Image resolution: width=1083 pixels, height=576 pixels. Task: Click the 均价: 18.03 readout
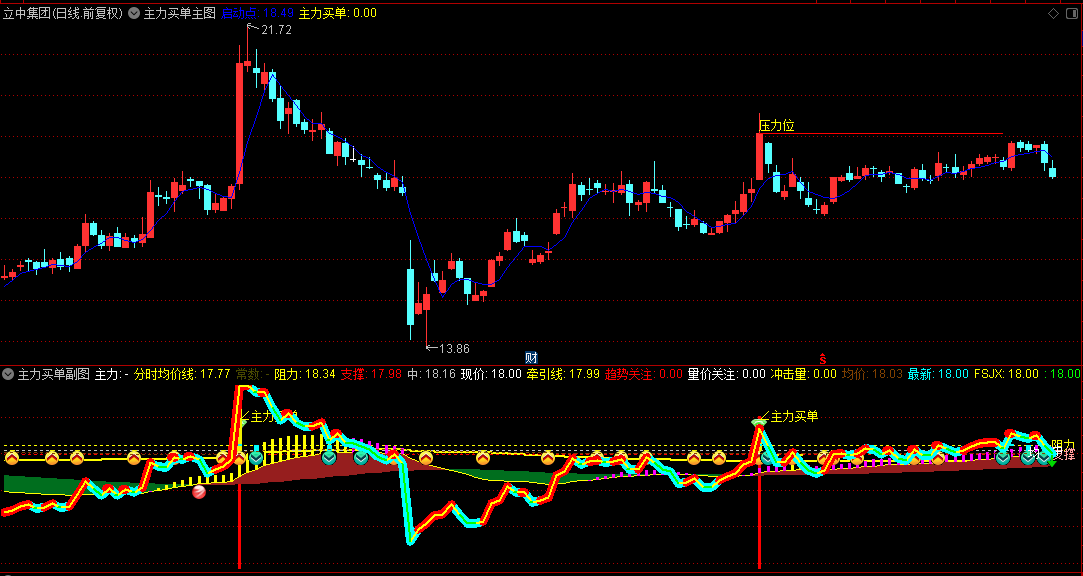tap(872, 374)
